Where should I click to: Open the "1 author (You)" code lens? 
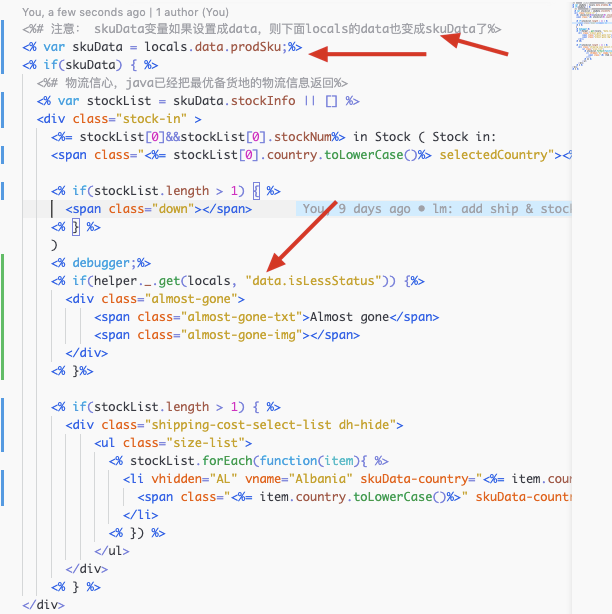[x=192, y=12]
